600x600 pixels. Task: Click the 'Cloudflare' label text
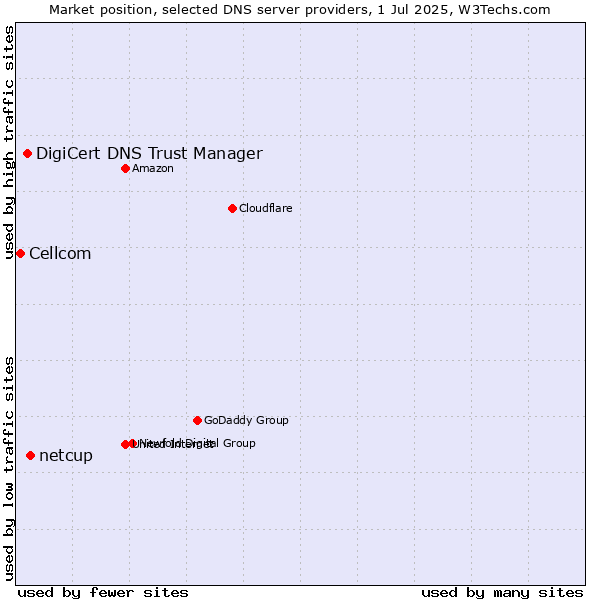click(266, 208)
